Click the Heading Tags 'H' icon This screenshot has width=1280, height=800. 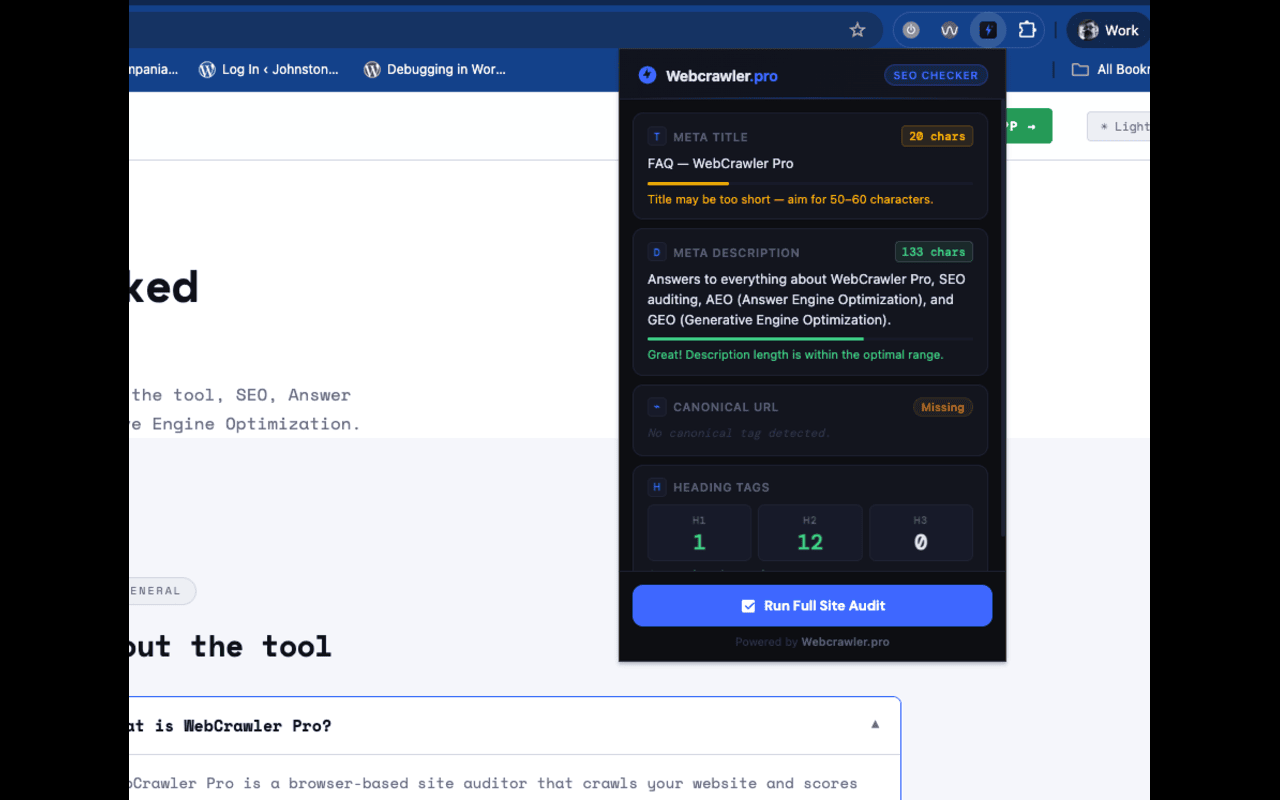[x=657, y=488]
